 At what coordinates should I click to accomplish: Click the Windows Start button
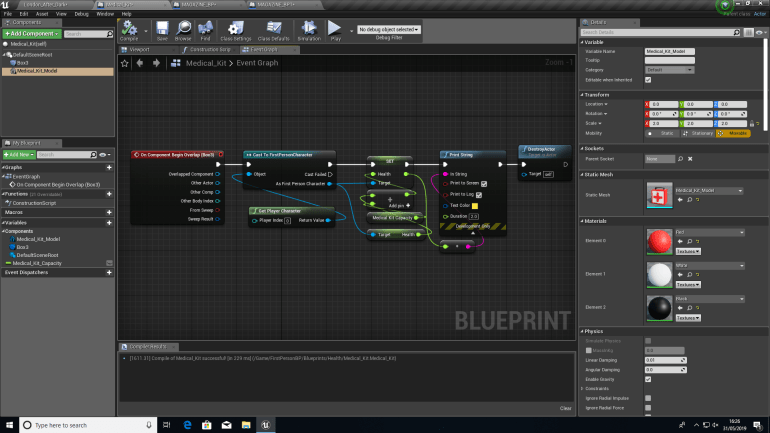tap(9, 425)
